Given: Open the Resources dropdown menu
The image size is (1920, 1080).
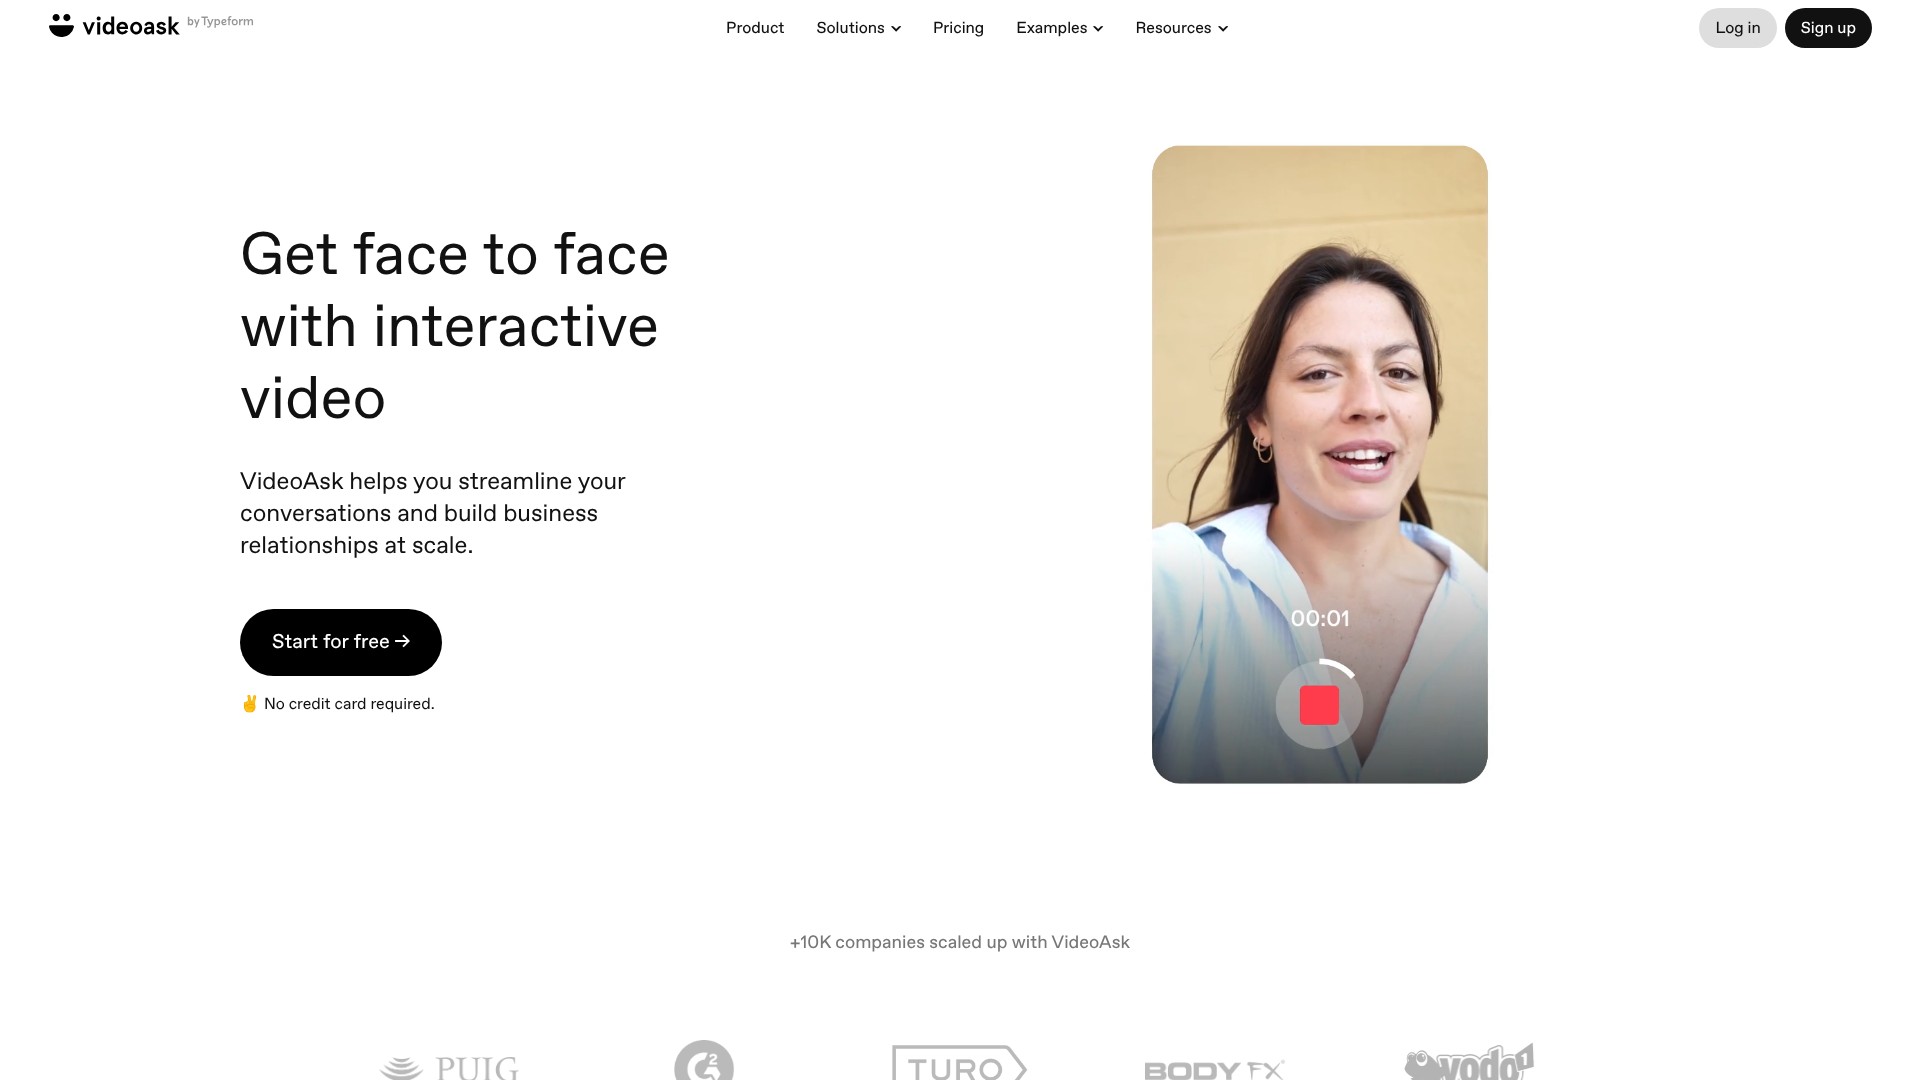Looking at the screenshot, I should [1181, 28].
